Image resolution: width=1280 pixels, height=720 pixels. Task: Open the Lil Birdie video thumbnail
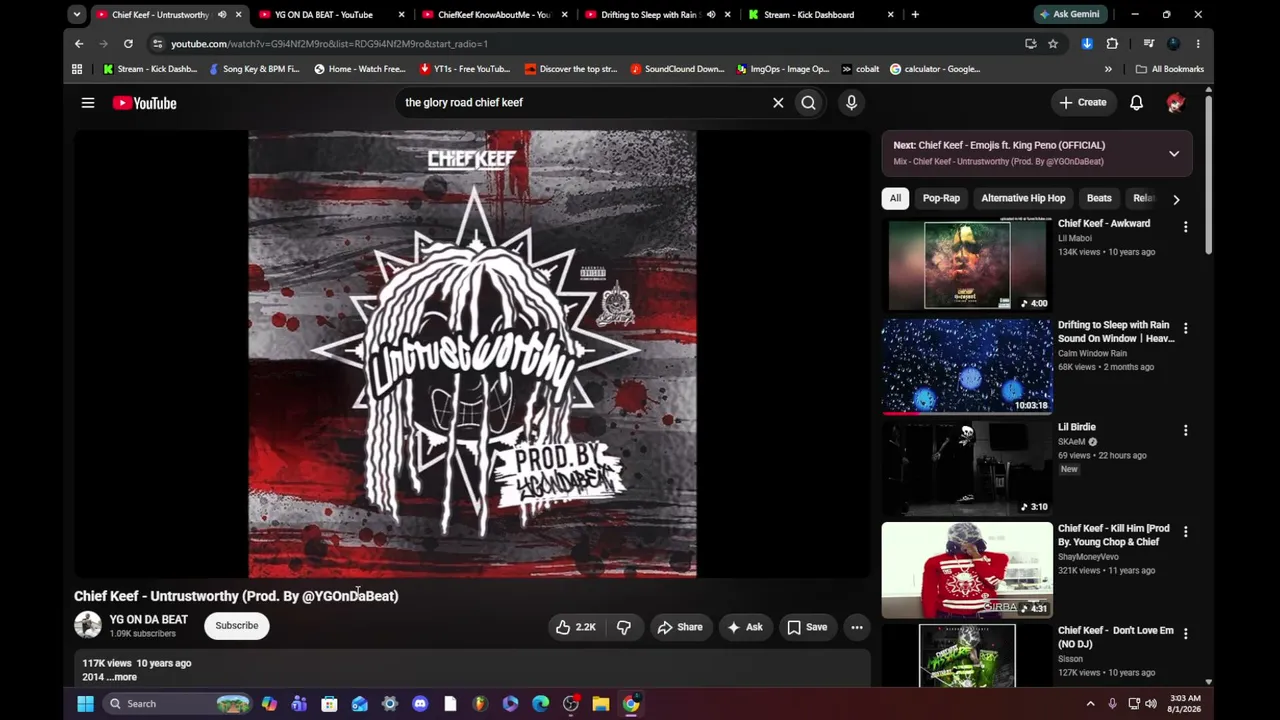[967, 468]
